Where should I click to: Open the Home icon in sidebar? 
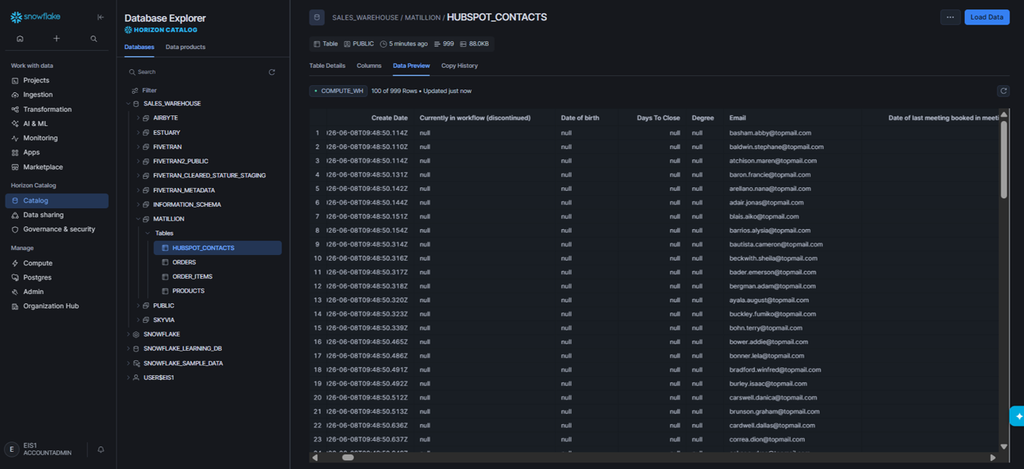(20, 39)
